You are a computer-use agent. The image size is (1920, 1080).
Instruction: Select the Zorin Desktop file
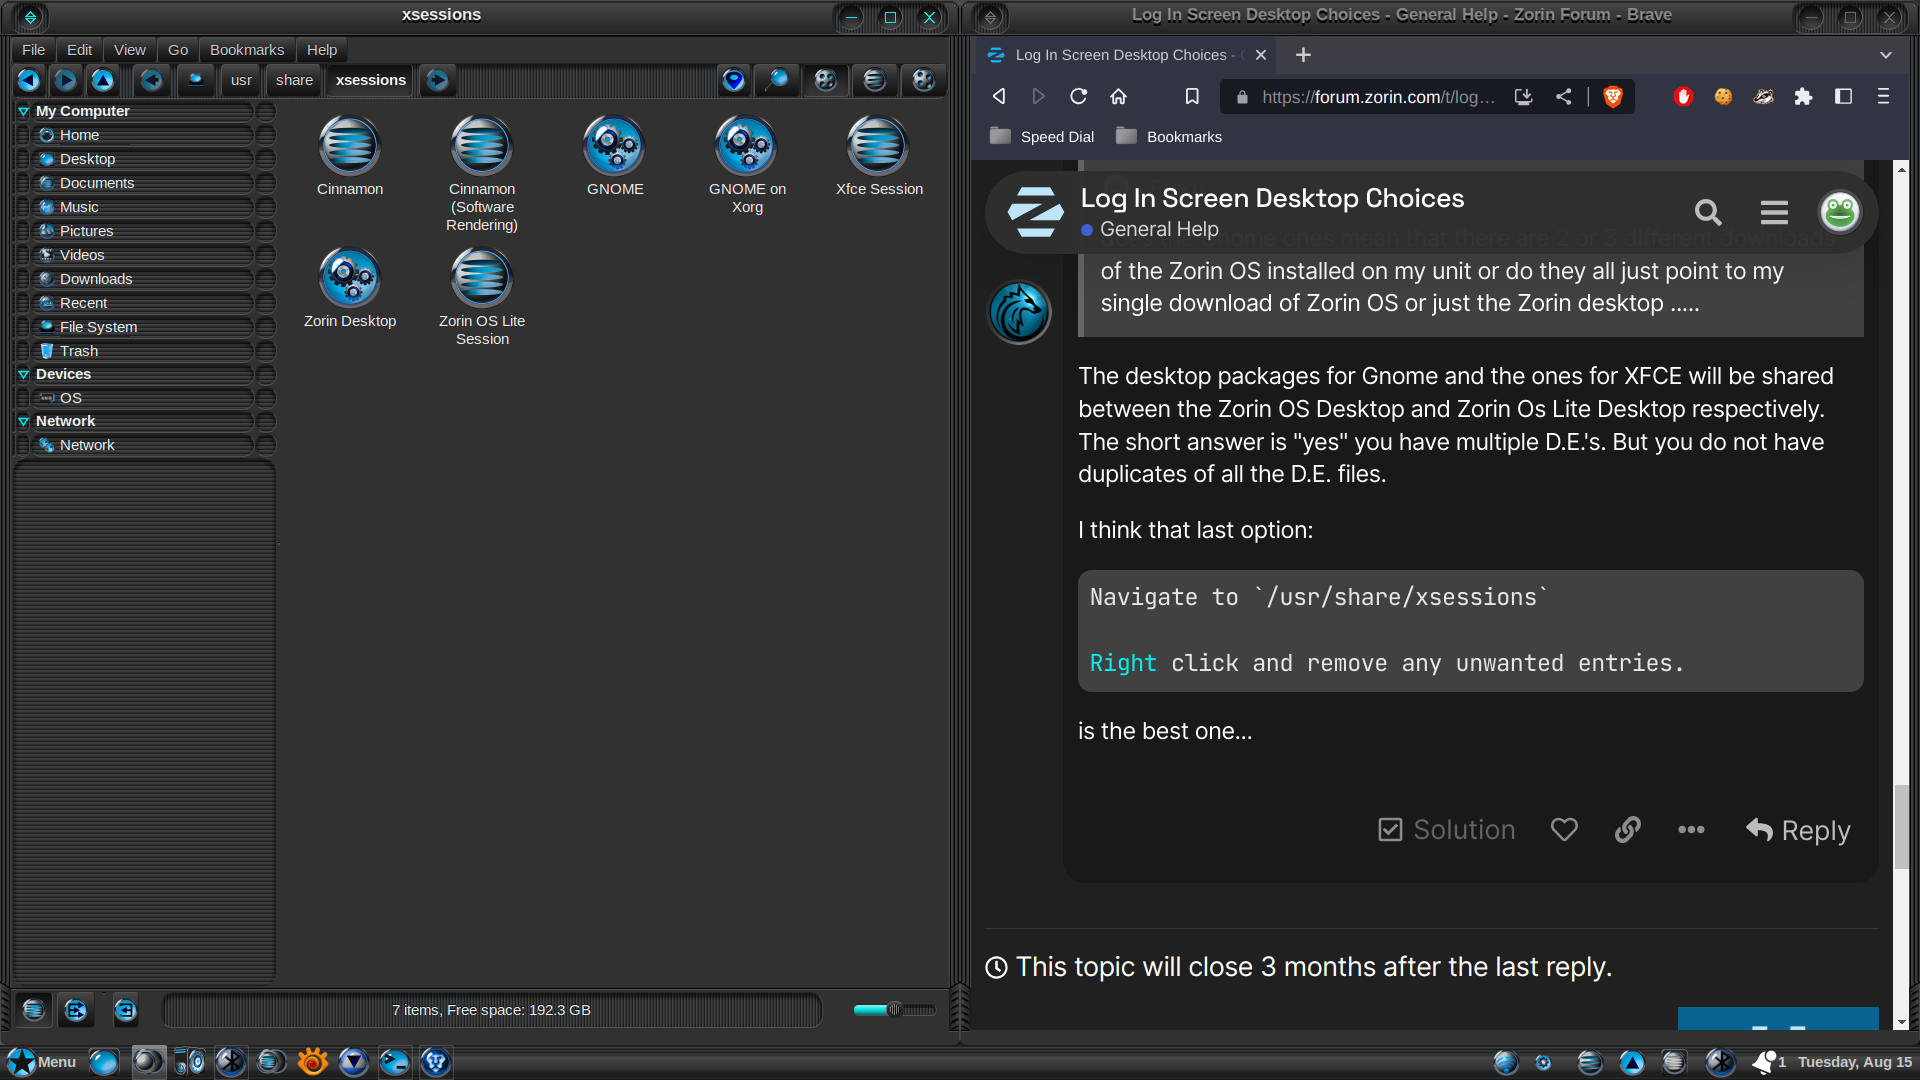pos(350,288)
